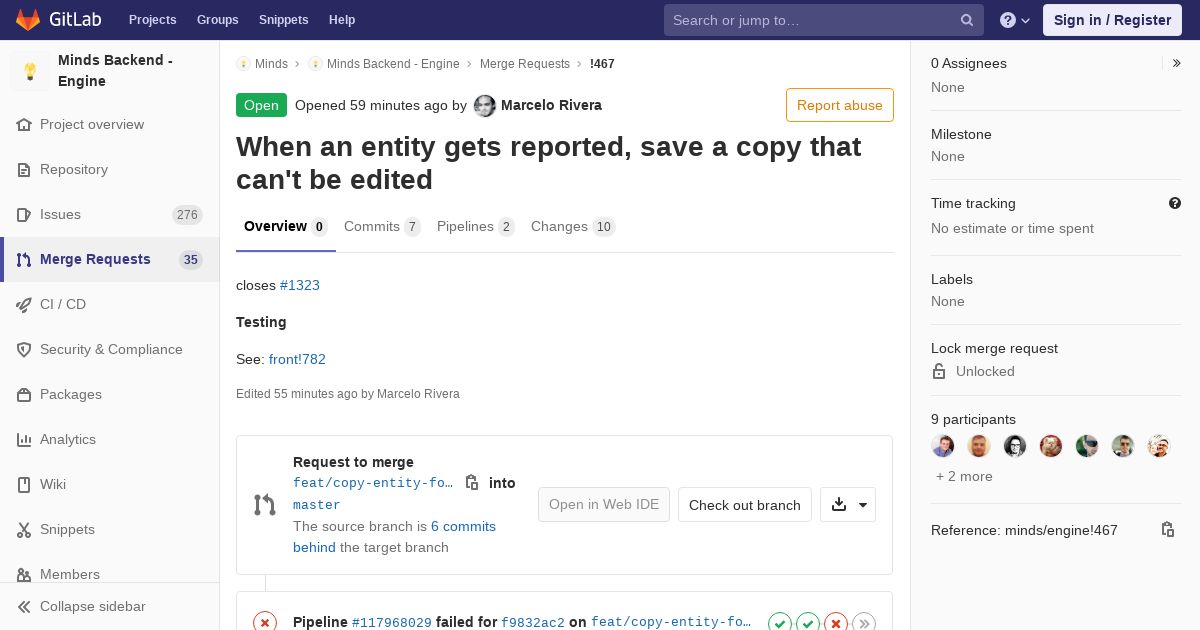1200x630 pixels.
Task: Click the seventh participant avatar
Action: click(1159, 446)
